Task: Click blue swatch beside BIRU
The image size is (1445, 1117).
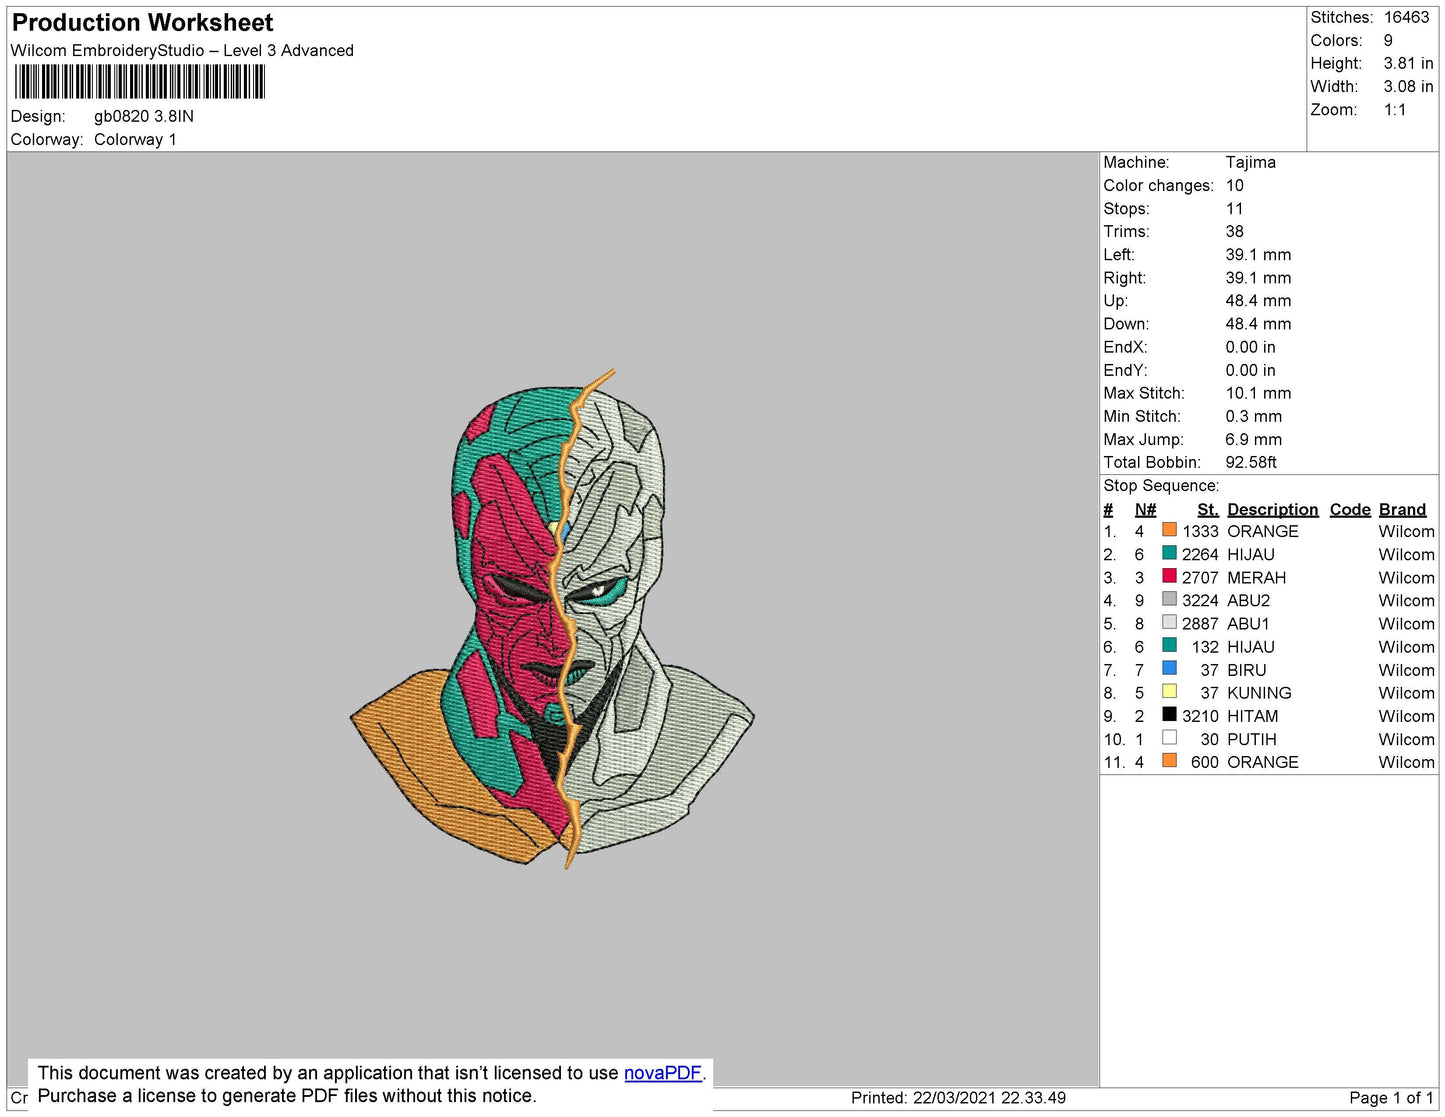Action: 1169,668
